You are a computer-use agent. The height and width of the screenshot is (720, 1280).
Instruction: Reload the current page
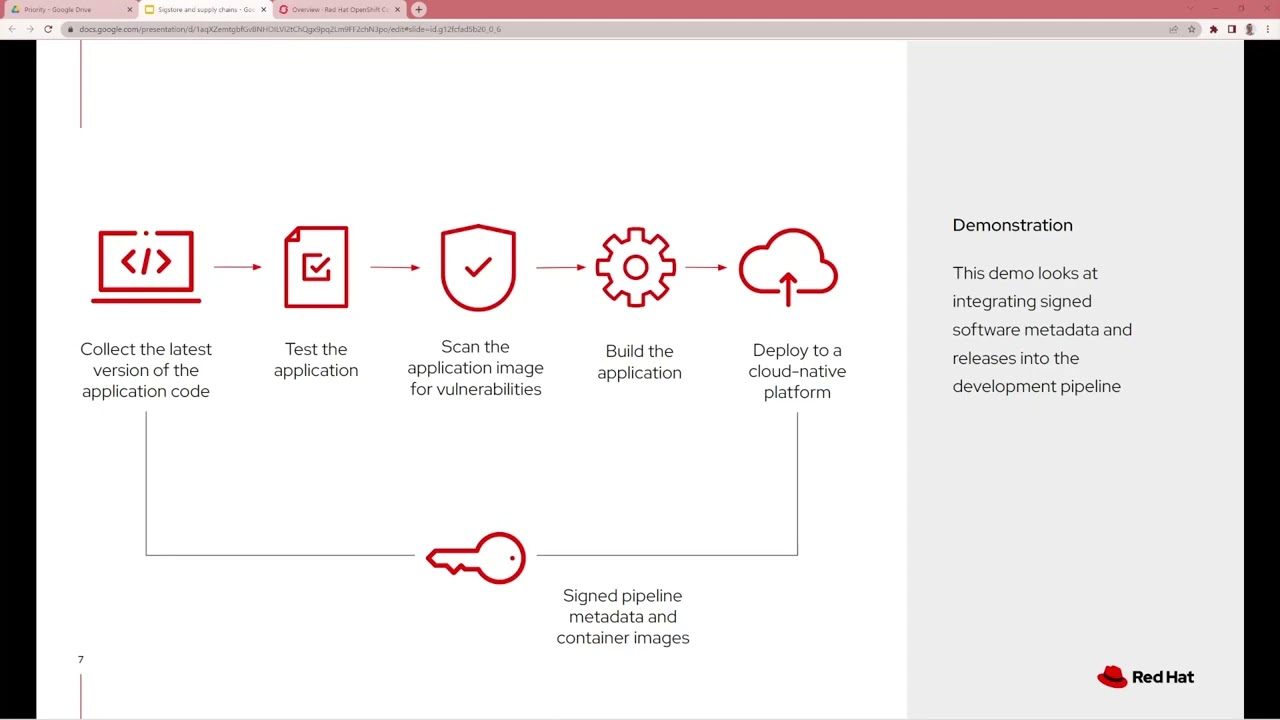pos(48,29)
